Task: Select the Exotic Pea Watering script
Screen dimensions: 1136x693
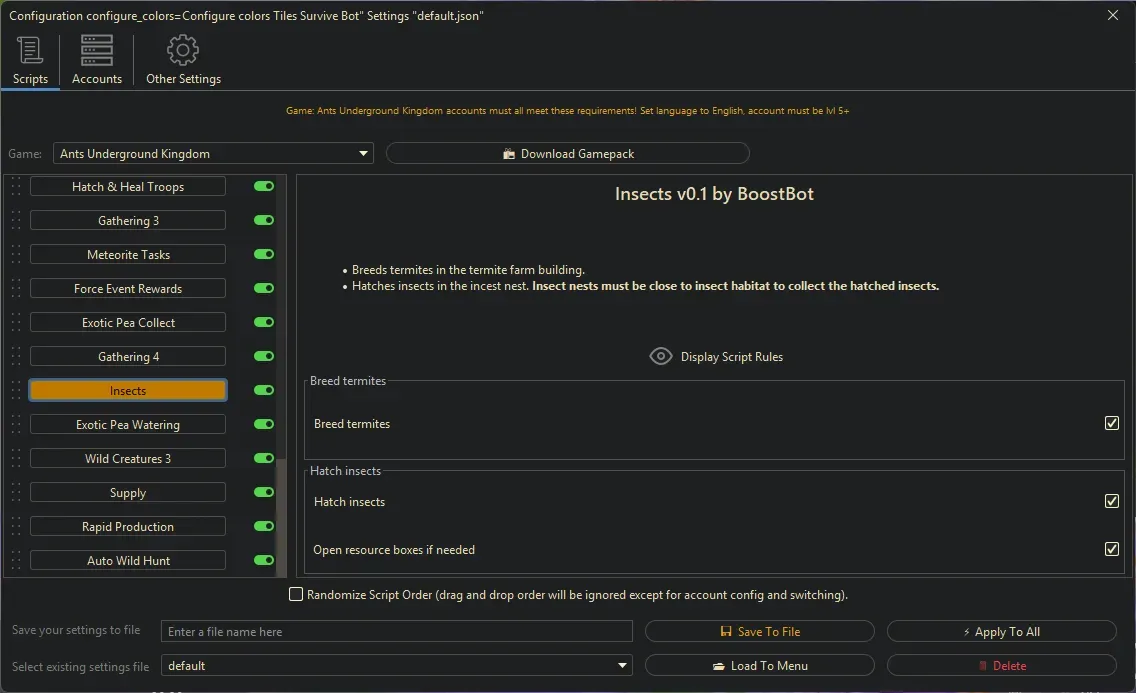Action: pos(128,425)
